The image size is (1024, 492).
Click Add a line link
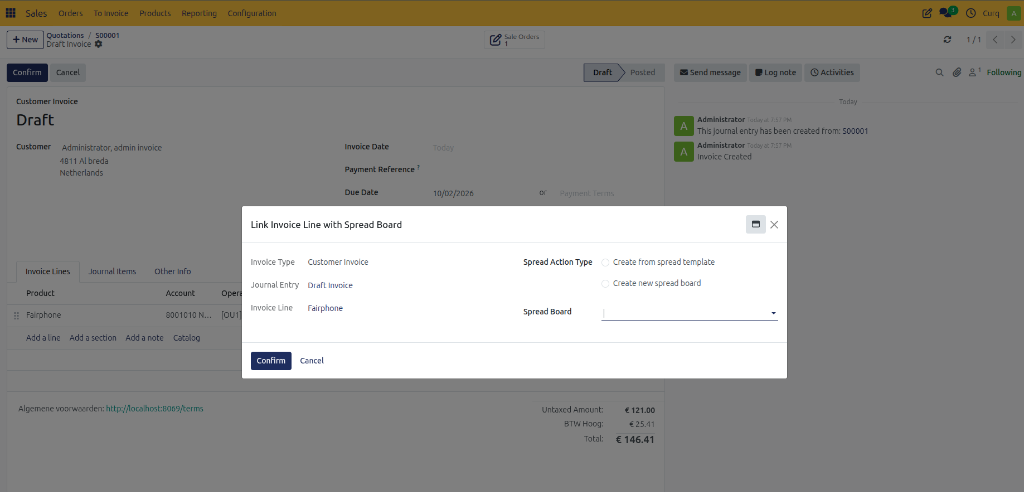(x=43, y=338)
